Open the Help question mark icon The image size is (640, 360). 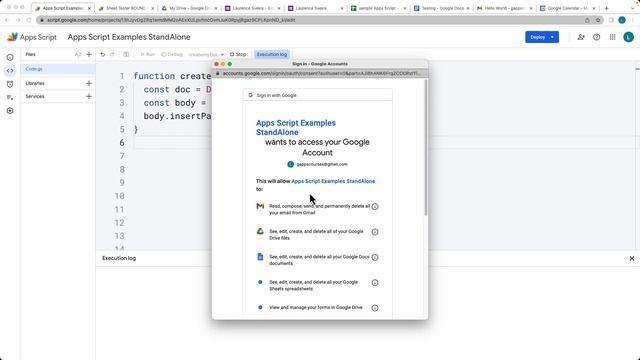click(597, 37)
